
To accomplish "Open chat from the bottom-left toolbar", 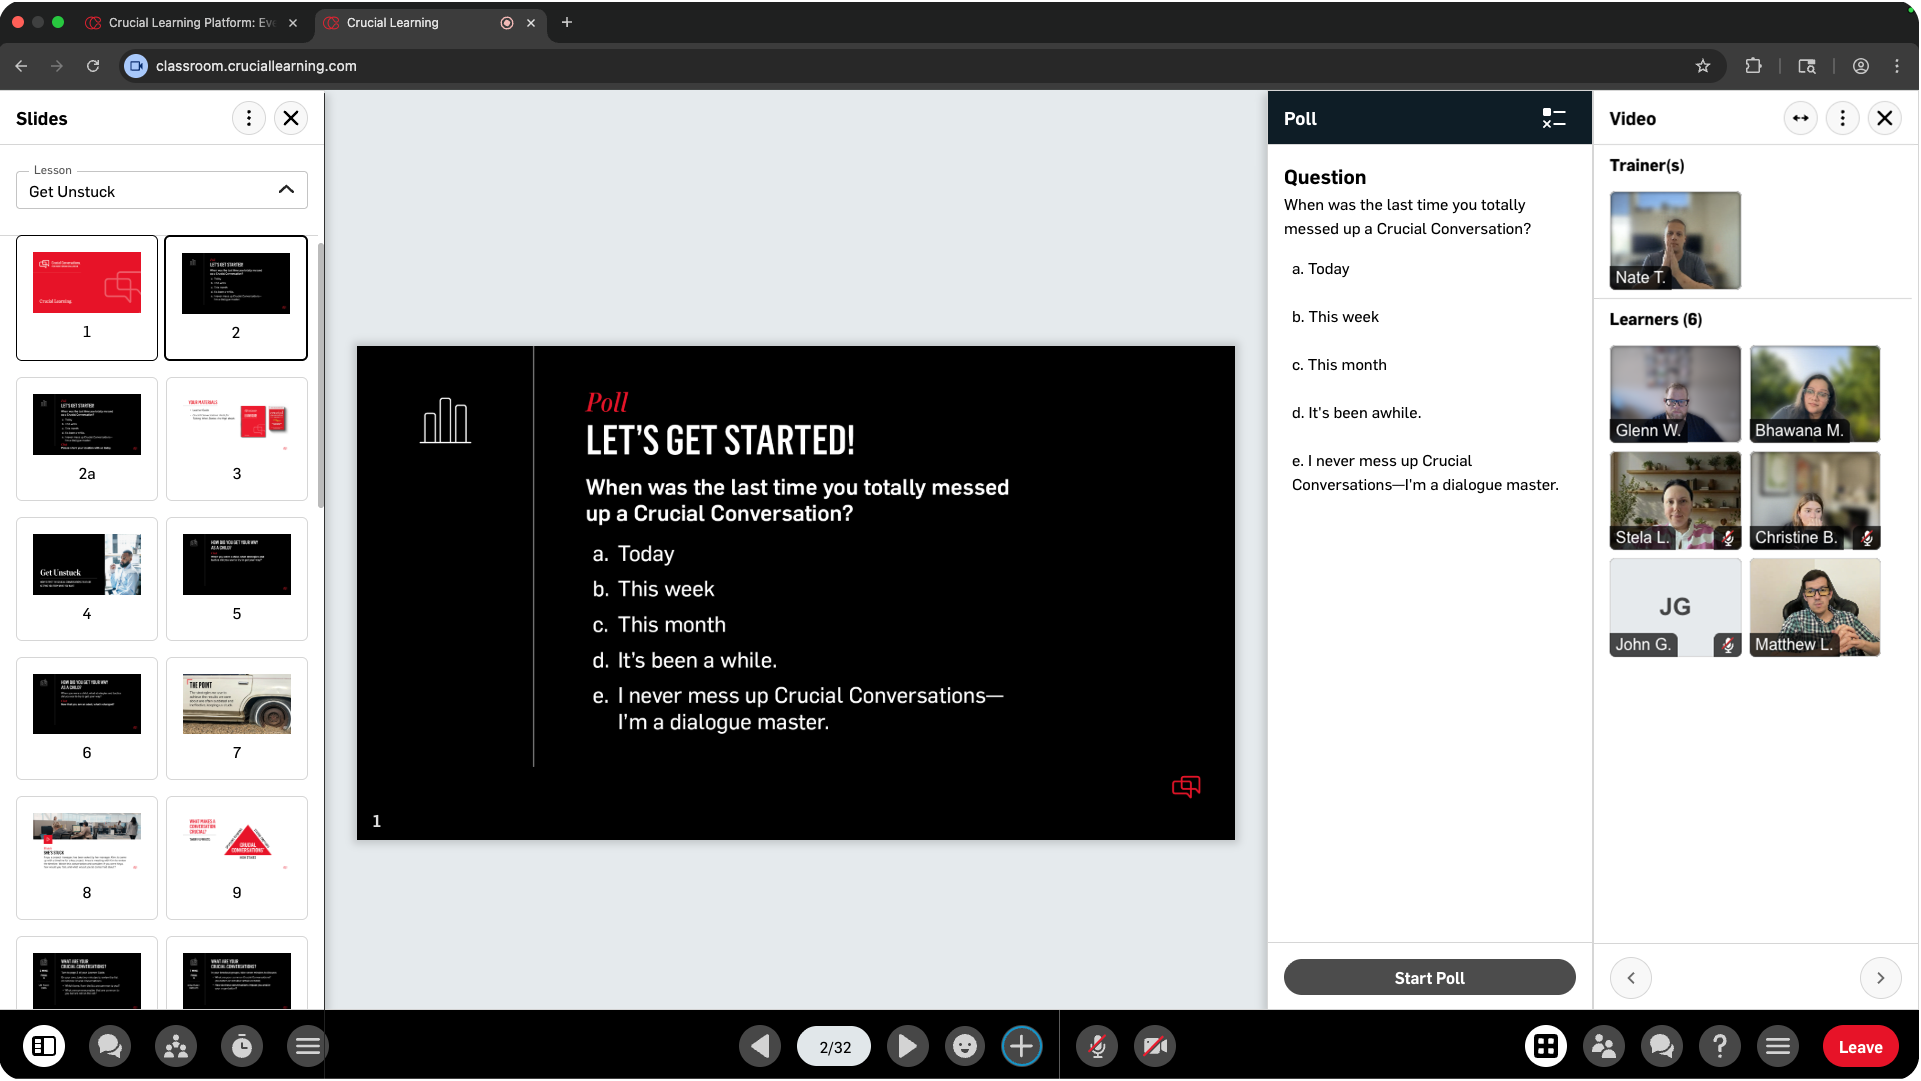I will coord(110,1046).
